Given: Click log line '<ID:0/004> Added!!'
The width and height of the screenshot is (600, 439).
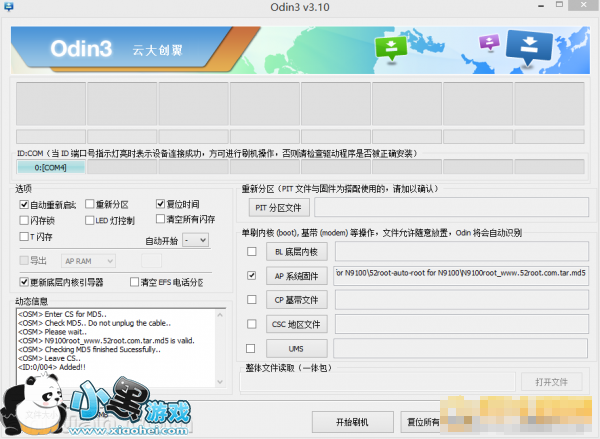Looking at the screenshot, I should [52, 367].
